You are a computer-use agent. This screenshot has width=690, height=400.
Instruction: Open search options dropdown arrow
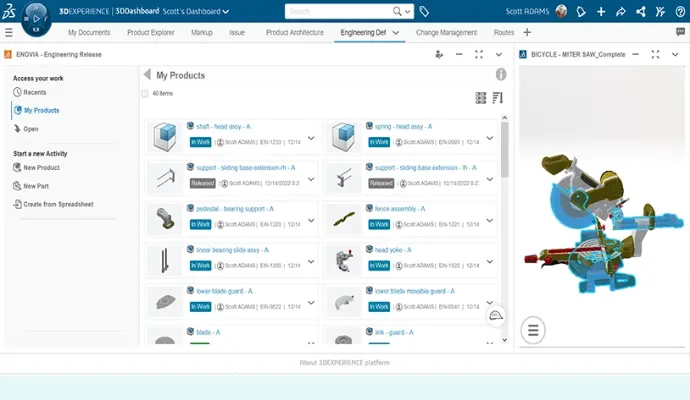click(408, 11)
